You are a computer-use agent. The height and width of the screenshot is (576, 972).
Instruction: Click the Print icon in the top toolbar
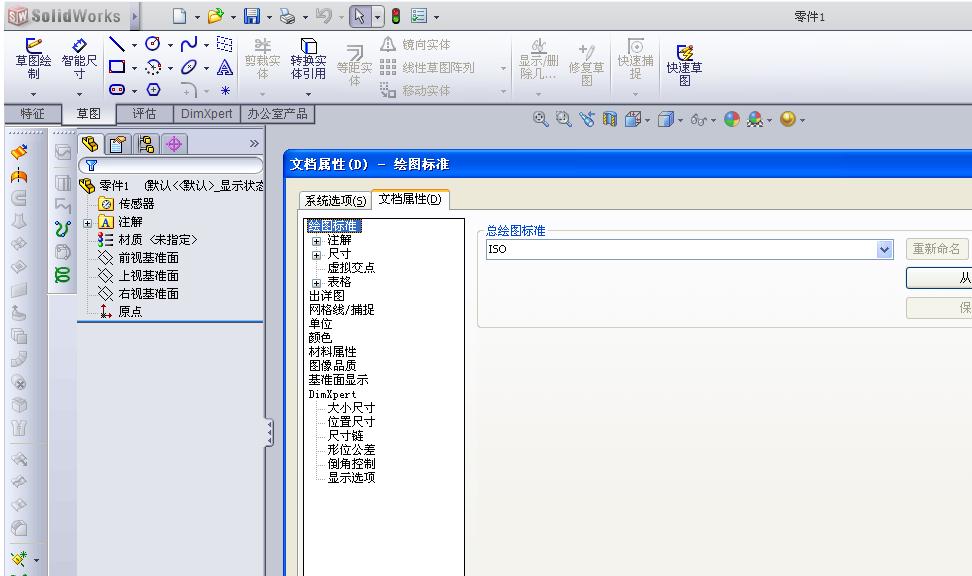click(x=287, y=16)
